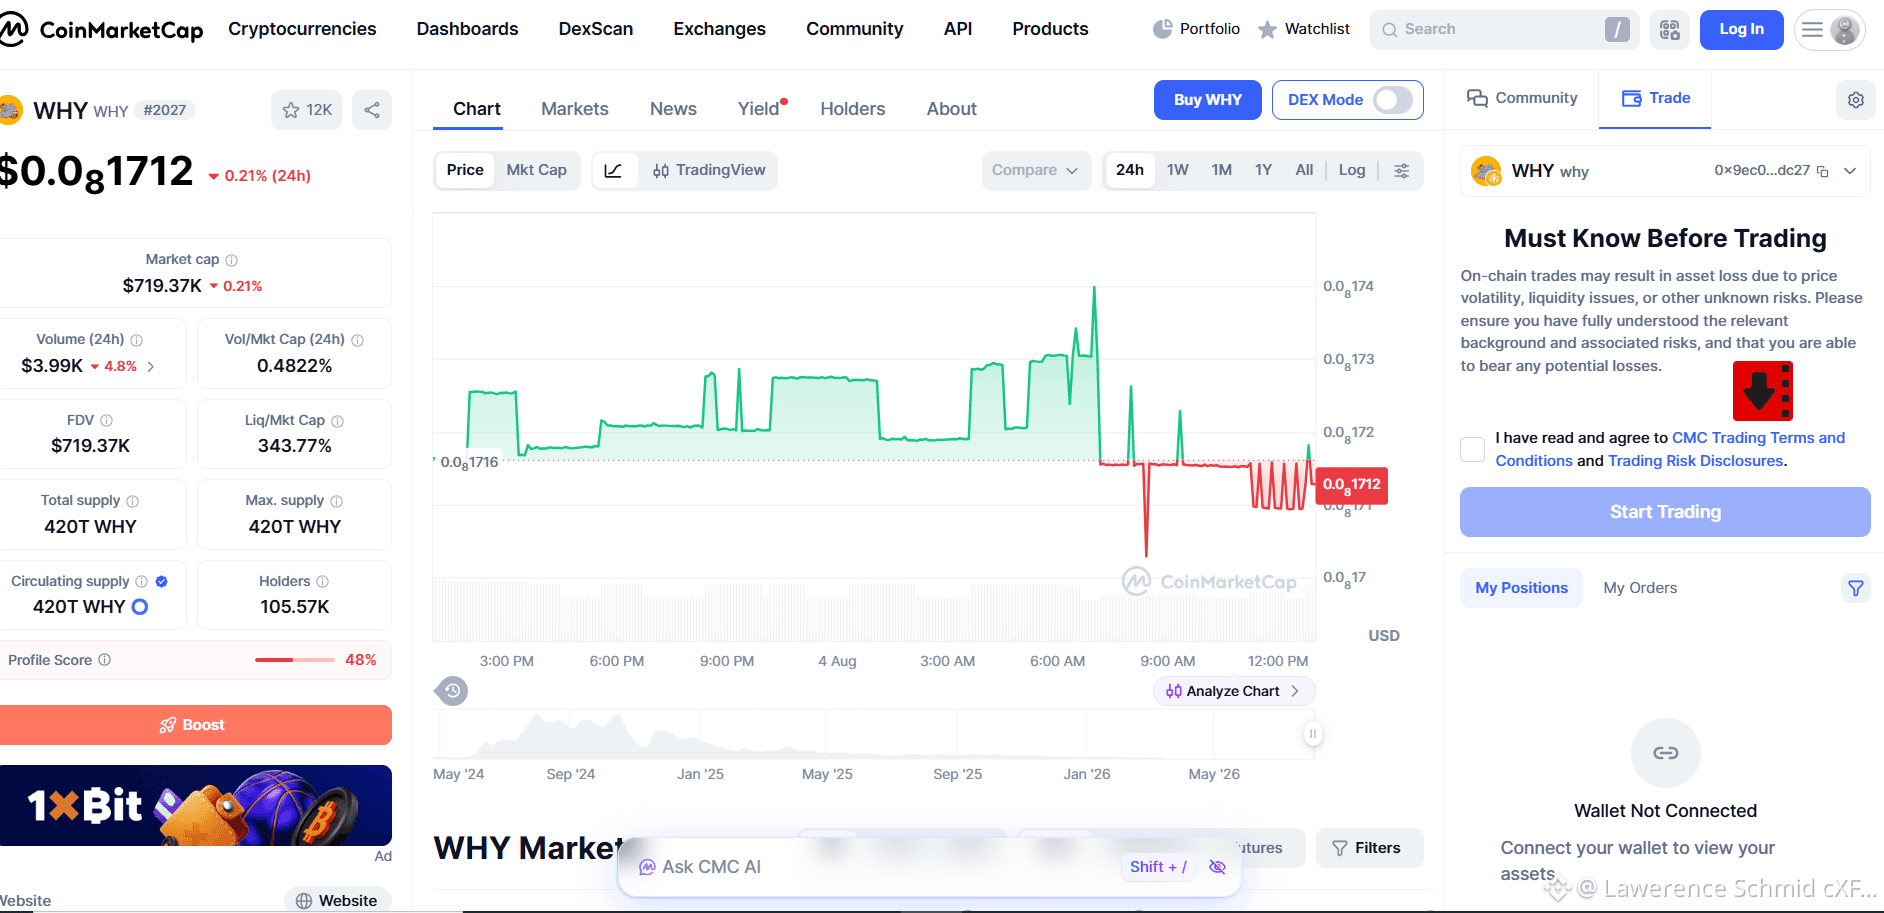Switch to the Markets tab
Screen dimensions: 1884x913
(x=575, y=109)
